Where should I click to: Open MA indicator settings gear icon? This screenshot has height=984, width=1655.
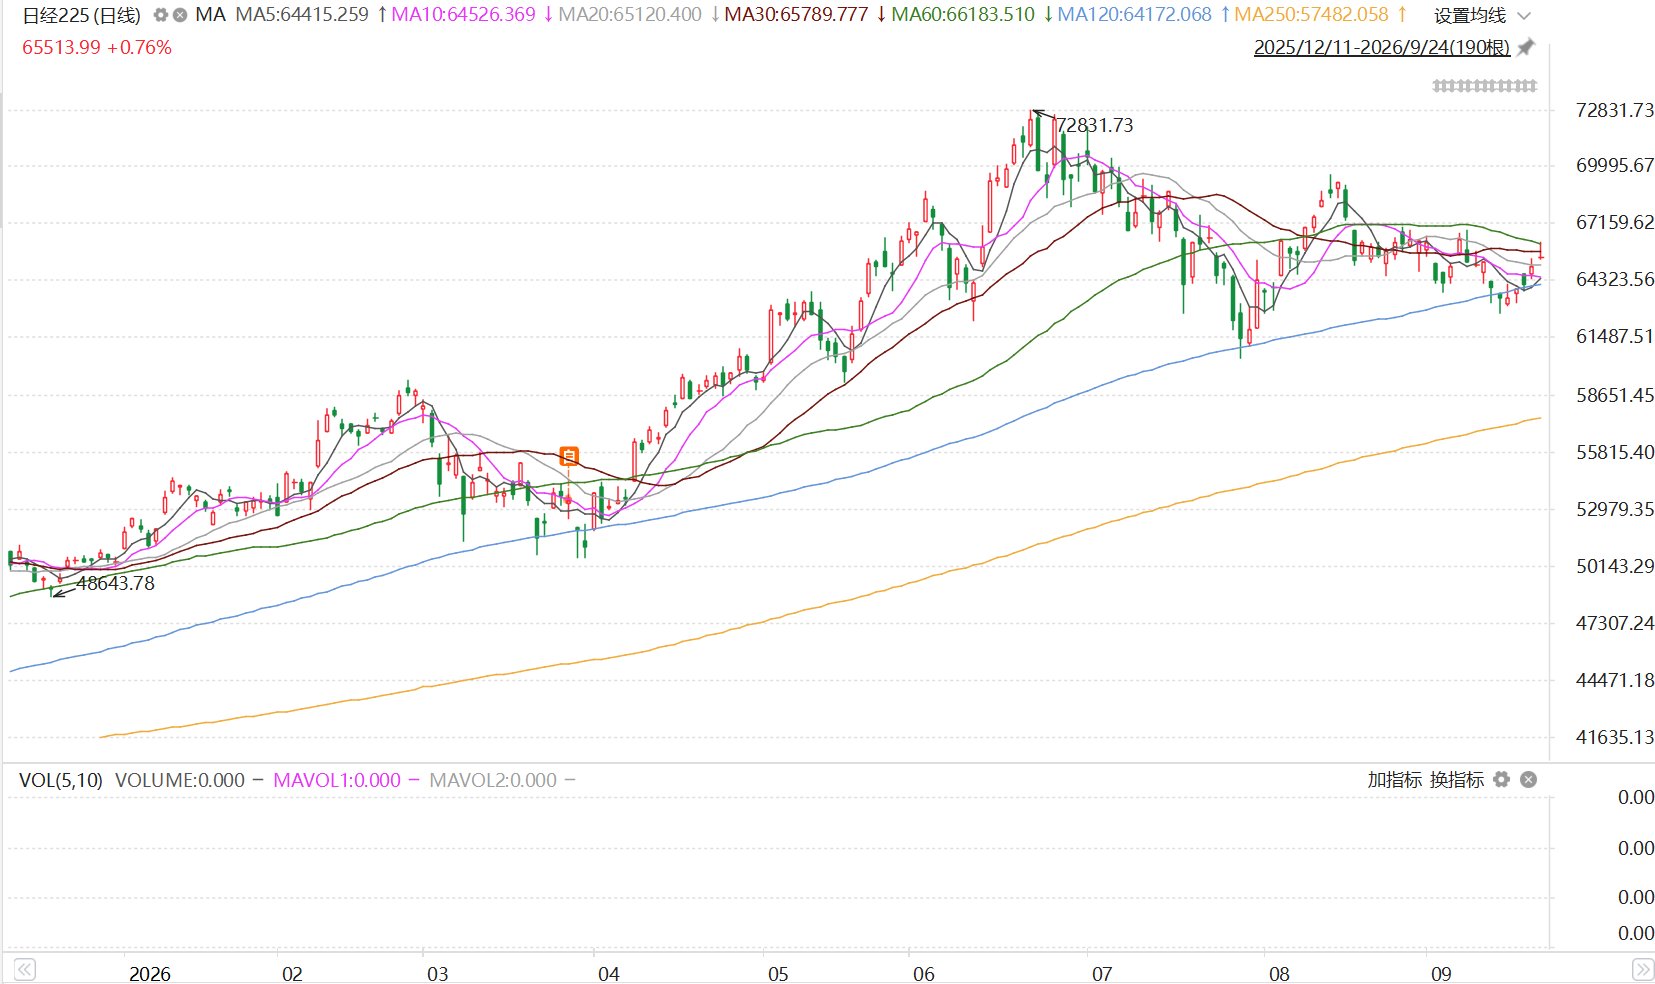[160, 15]
